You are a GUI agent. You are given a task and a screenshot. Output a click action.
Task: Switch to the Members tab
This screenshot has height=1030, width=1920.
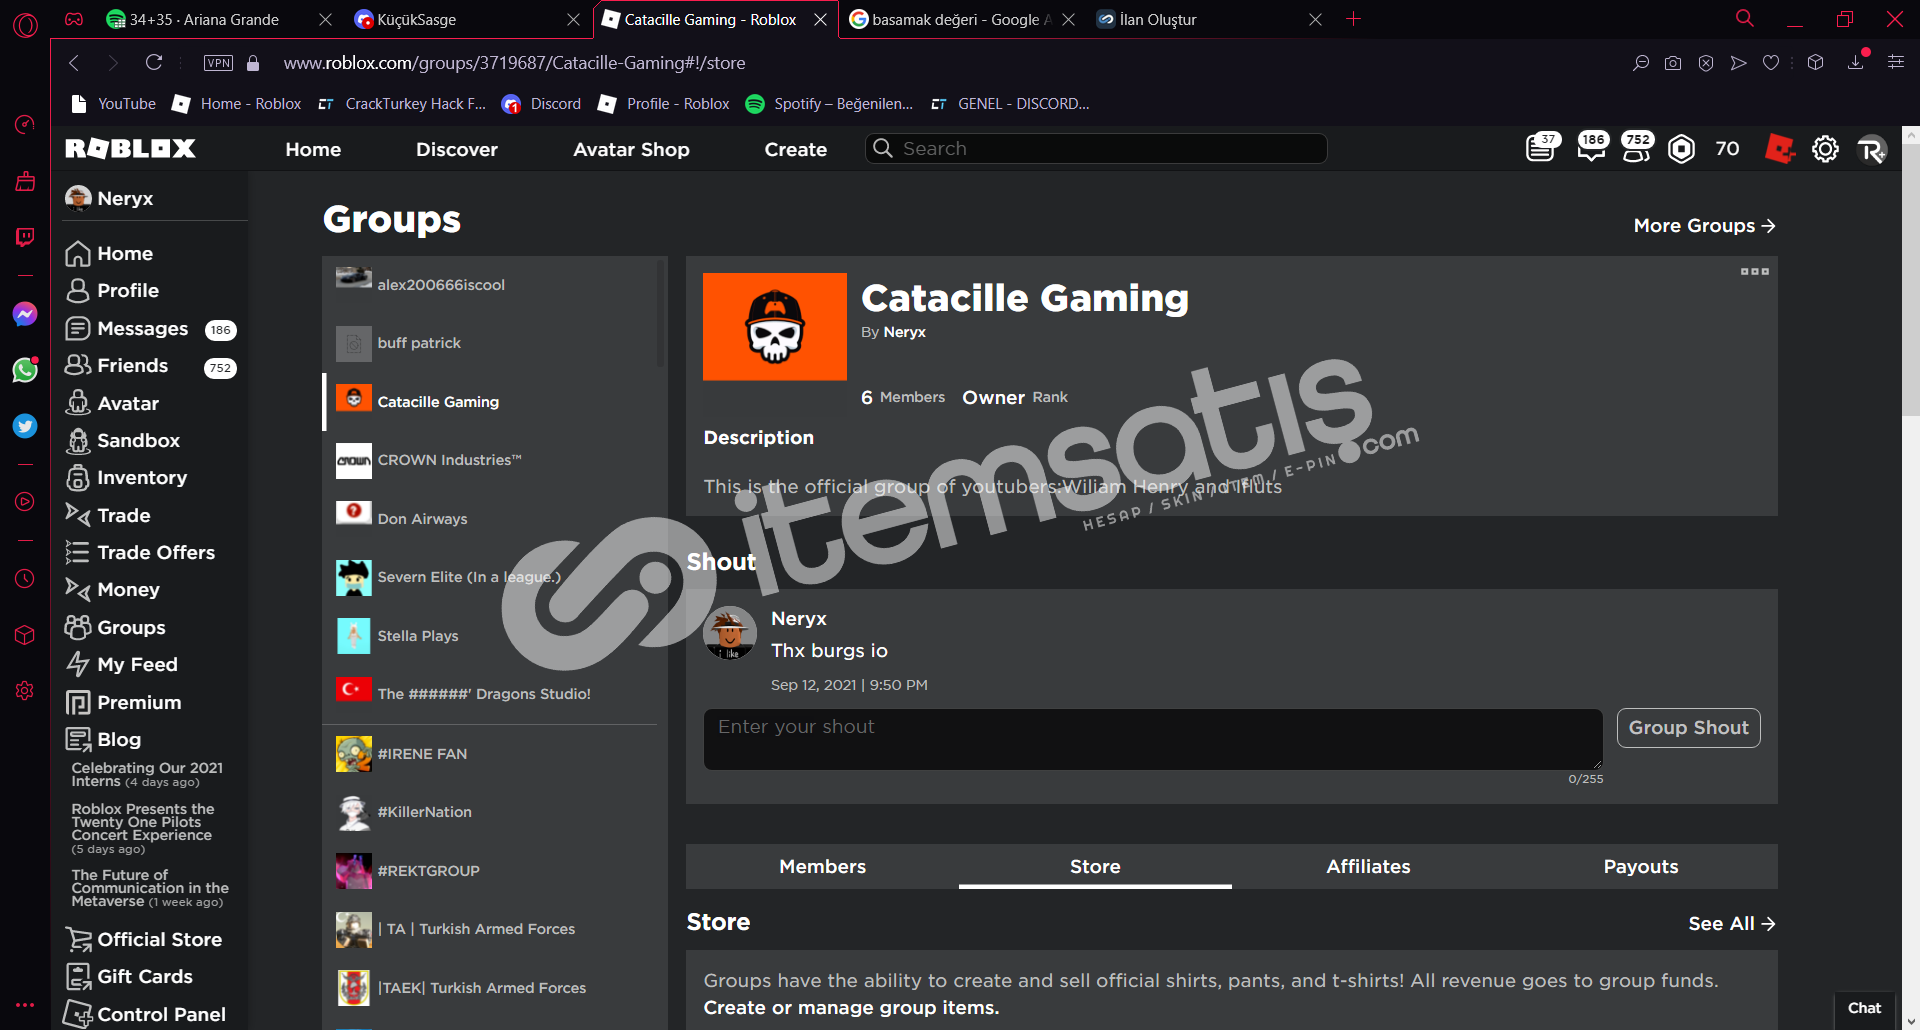822,867
